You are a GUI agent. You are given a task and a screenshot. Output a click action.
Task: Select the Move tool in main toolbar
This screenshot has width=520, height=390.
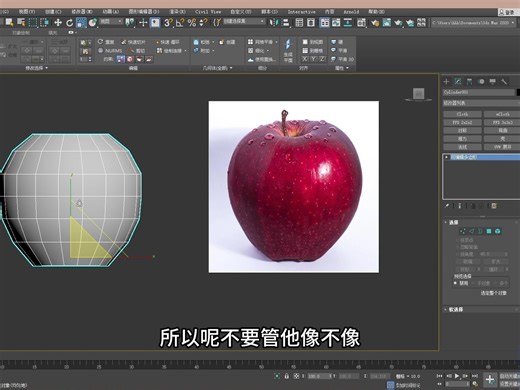pyautogui.click(x=58, y=22)
